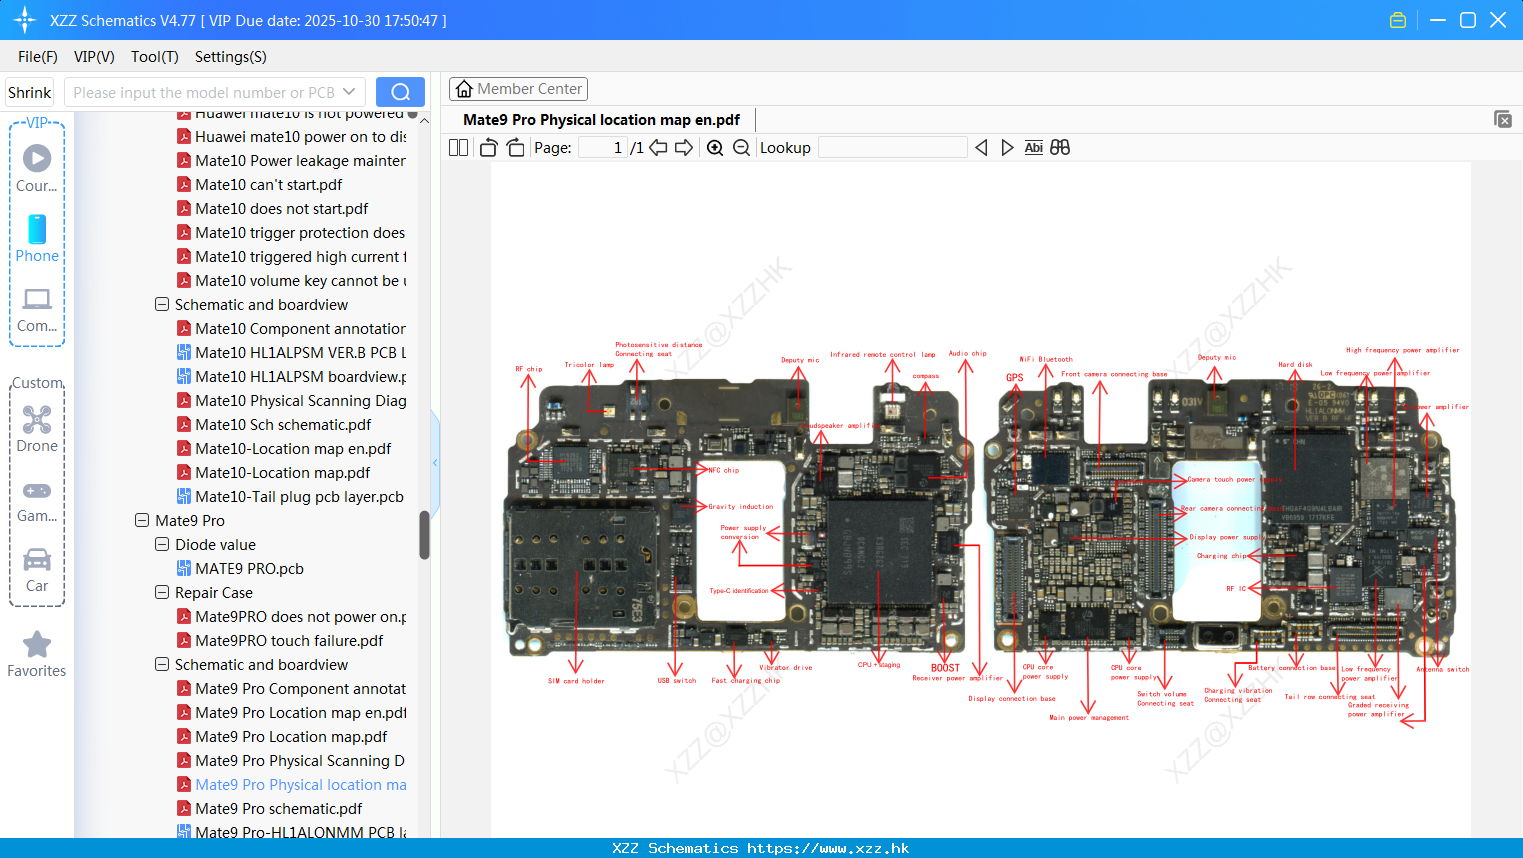Image resolution: width=1523 pixels, height=858 pixels.
Task: Click the Lookup text field
Action: click(892, 147)
